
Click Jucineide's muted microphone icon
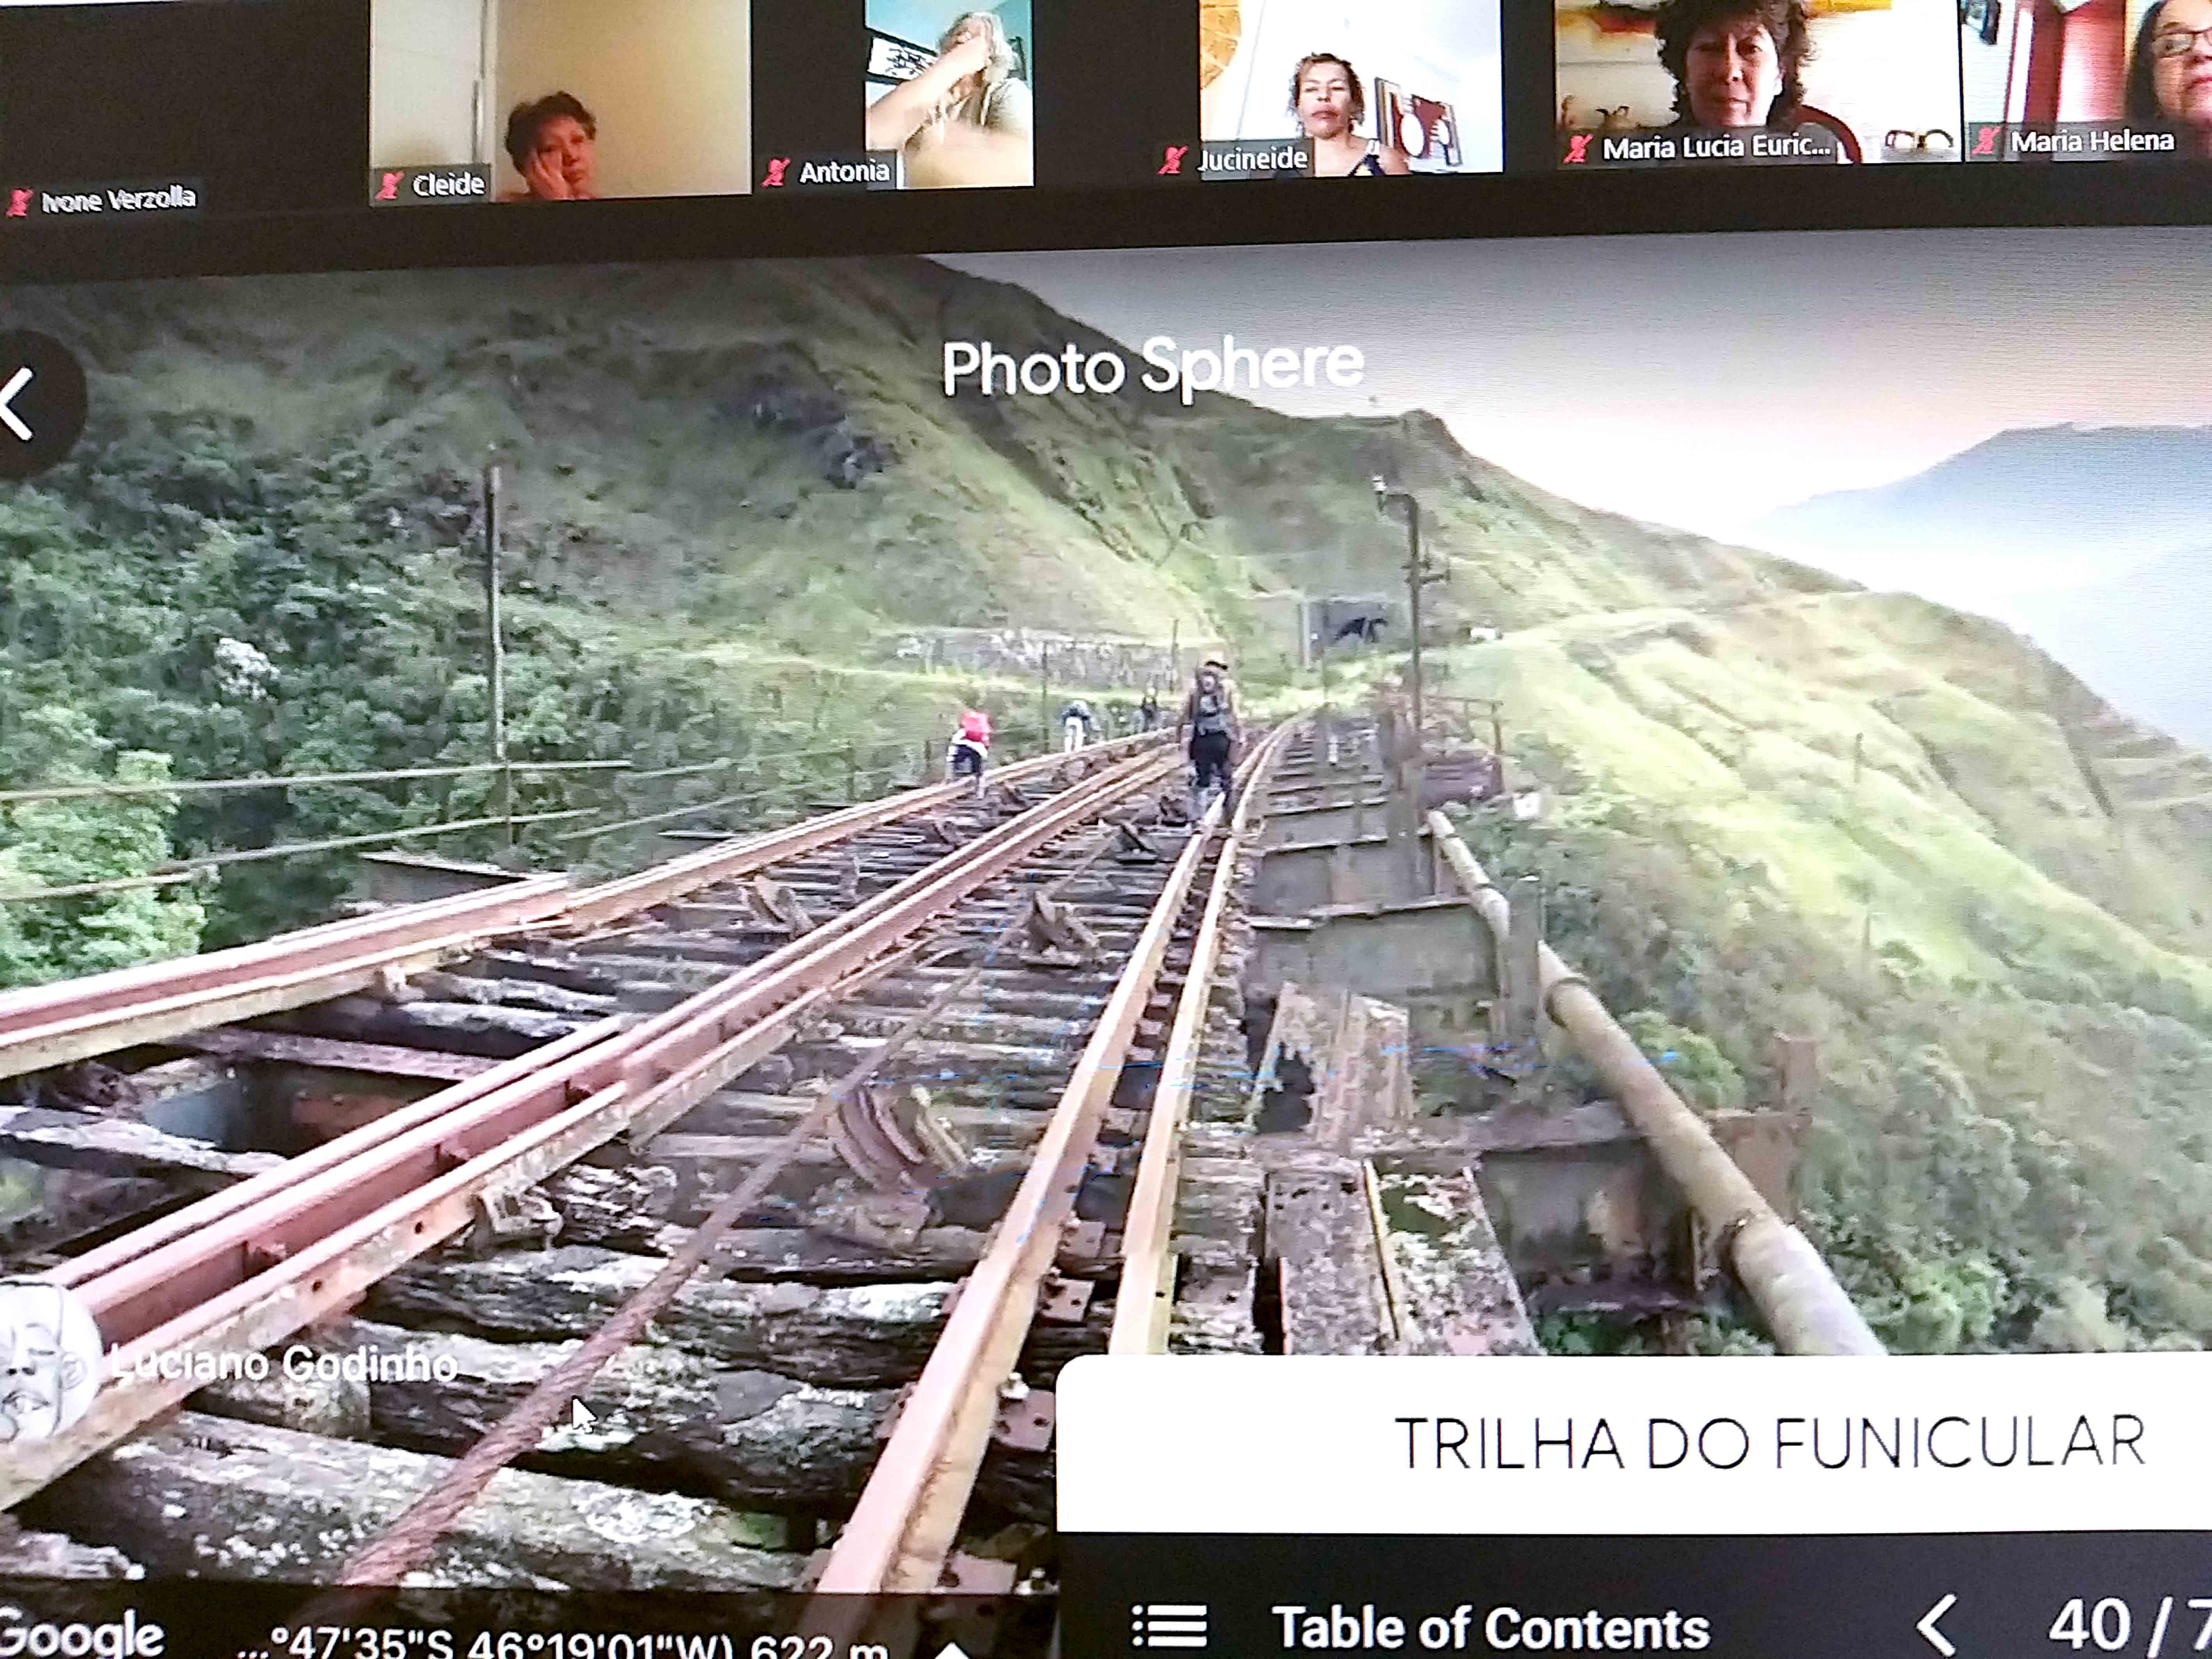click(x=1173, y=160)
